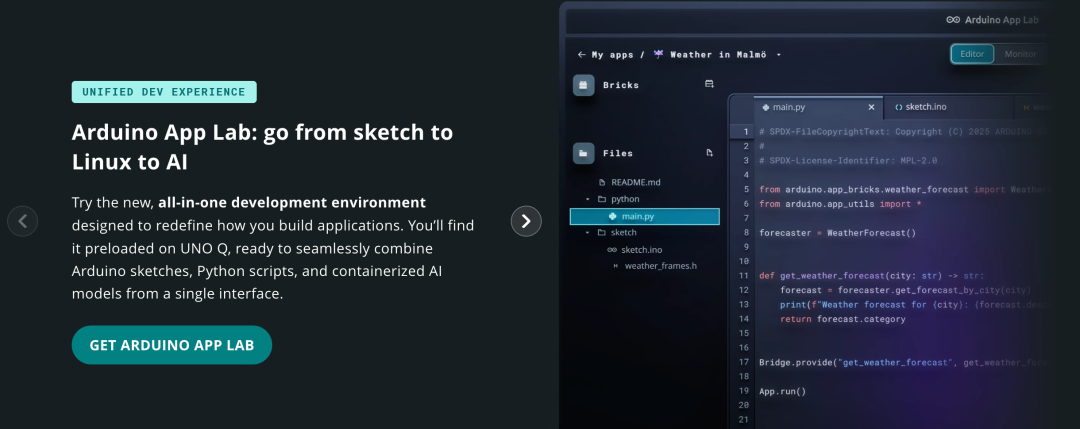1080x429 pixels.
Task: Click the 'return forecast.category' code line
Action: 843,320
